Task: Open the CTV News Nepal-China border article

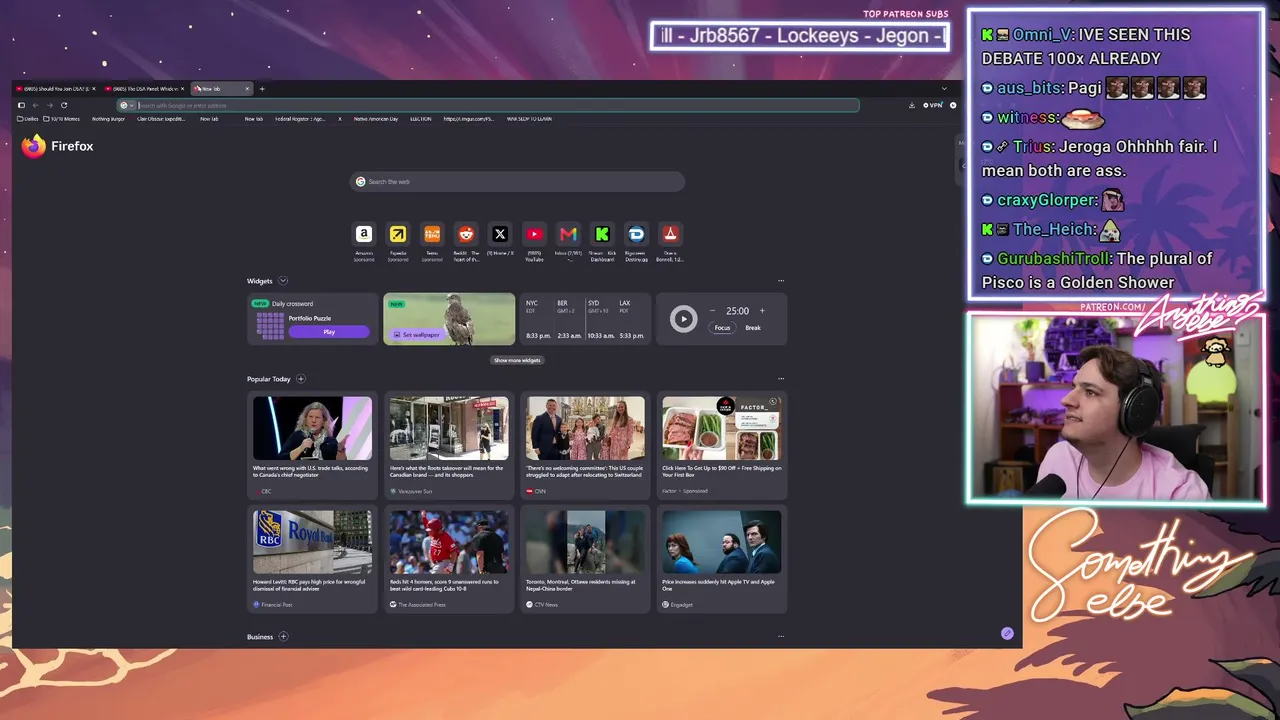Action: point(586,559)
